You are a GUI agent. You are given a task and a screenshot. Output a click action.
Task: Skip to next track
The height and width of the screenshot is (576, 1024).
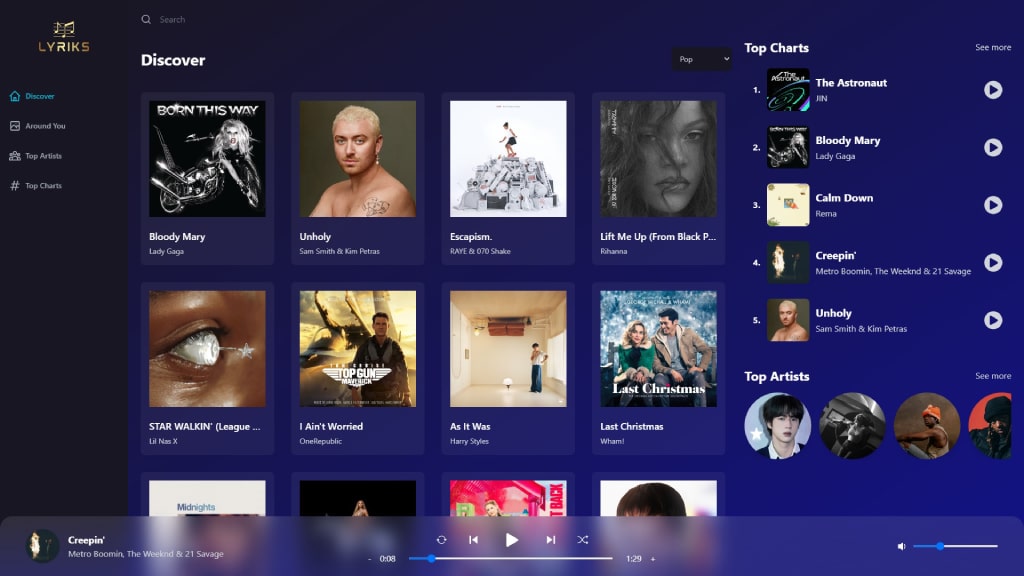point(551,539)
